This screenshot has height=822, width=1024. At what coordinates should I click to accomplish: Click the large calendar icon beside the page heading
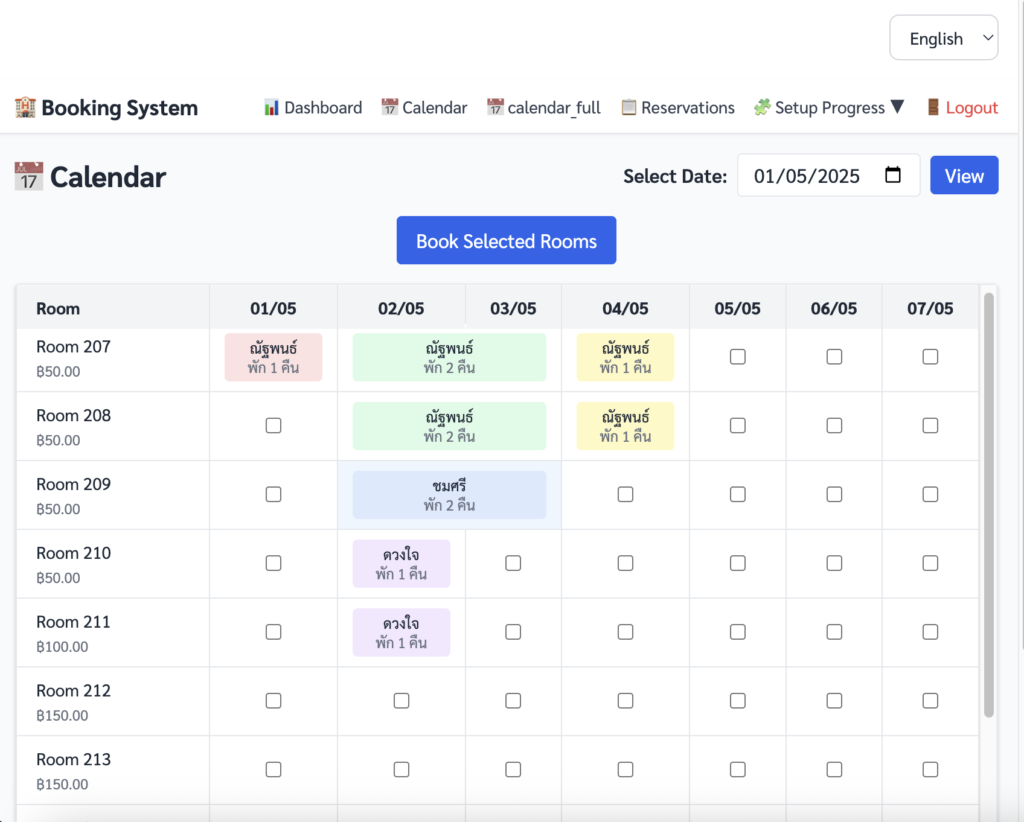pos(29,177)
